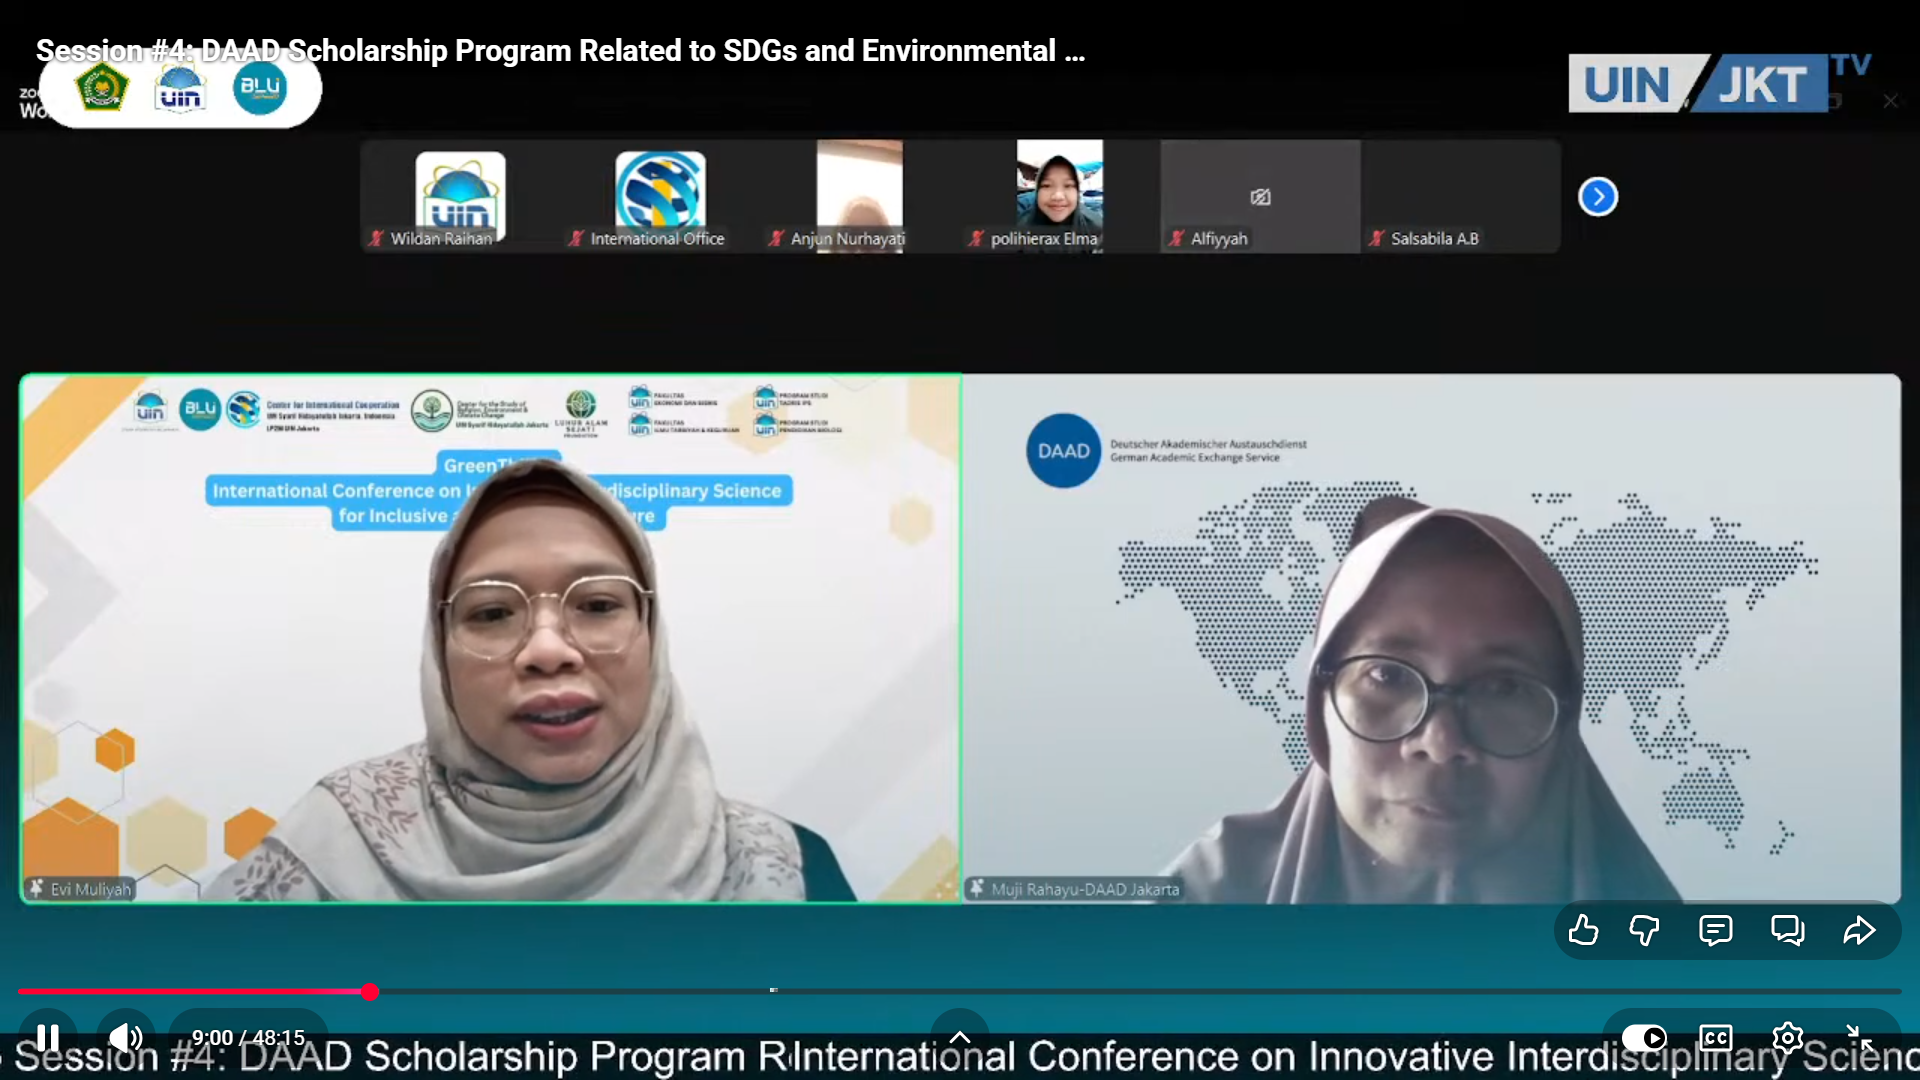The image size is (1920, 1080).
Task: Select International Office participant tile
Action: pos(660,196)
